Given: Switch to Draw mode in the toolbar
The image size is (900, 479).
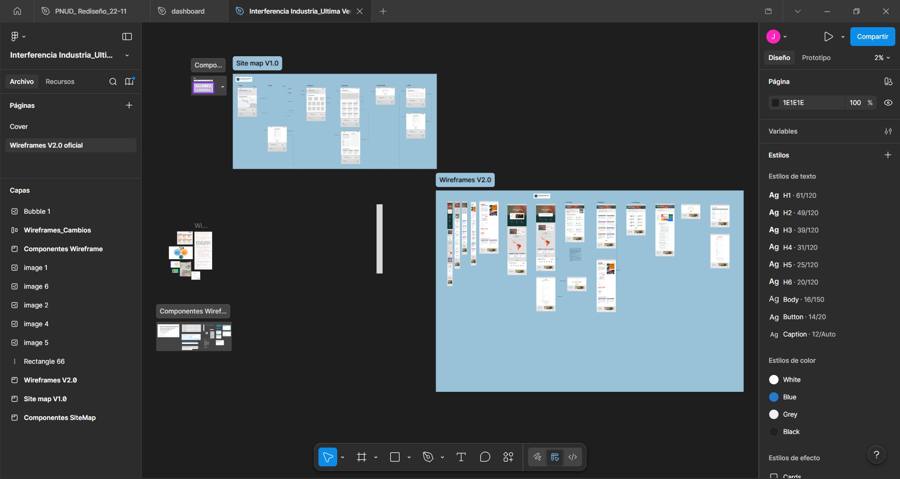Looking at the screenshot, I should [x=537, y=457].
